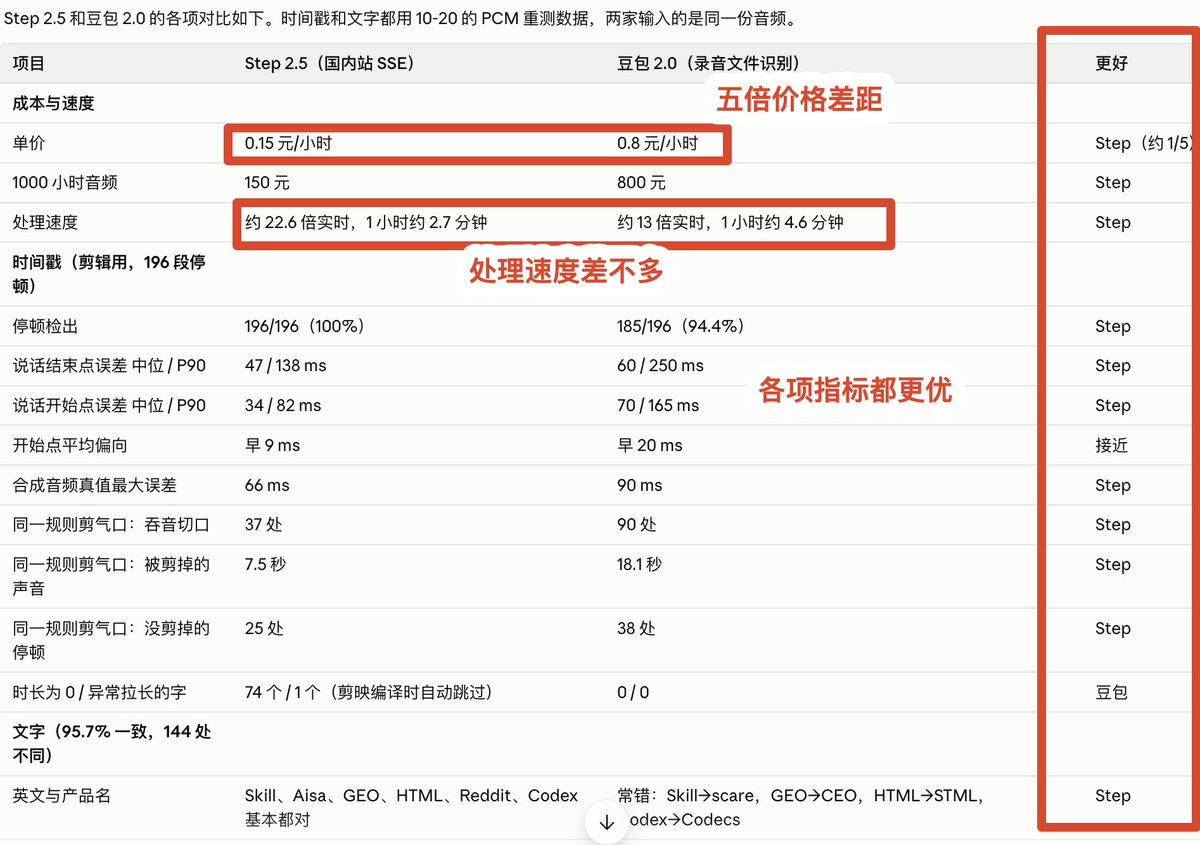The height and width of the screenshot is (845, 1200).
Task: Click the 早 9 ms cell
Action: coord(272,445)
